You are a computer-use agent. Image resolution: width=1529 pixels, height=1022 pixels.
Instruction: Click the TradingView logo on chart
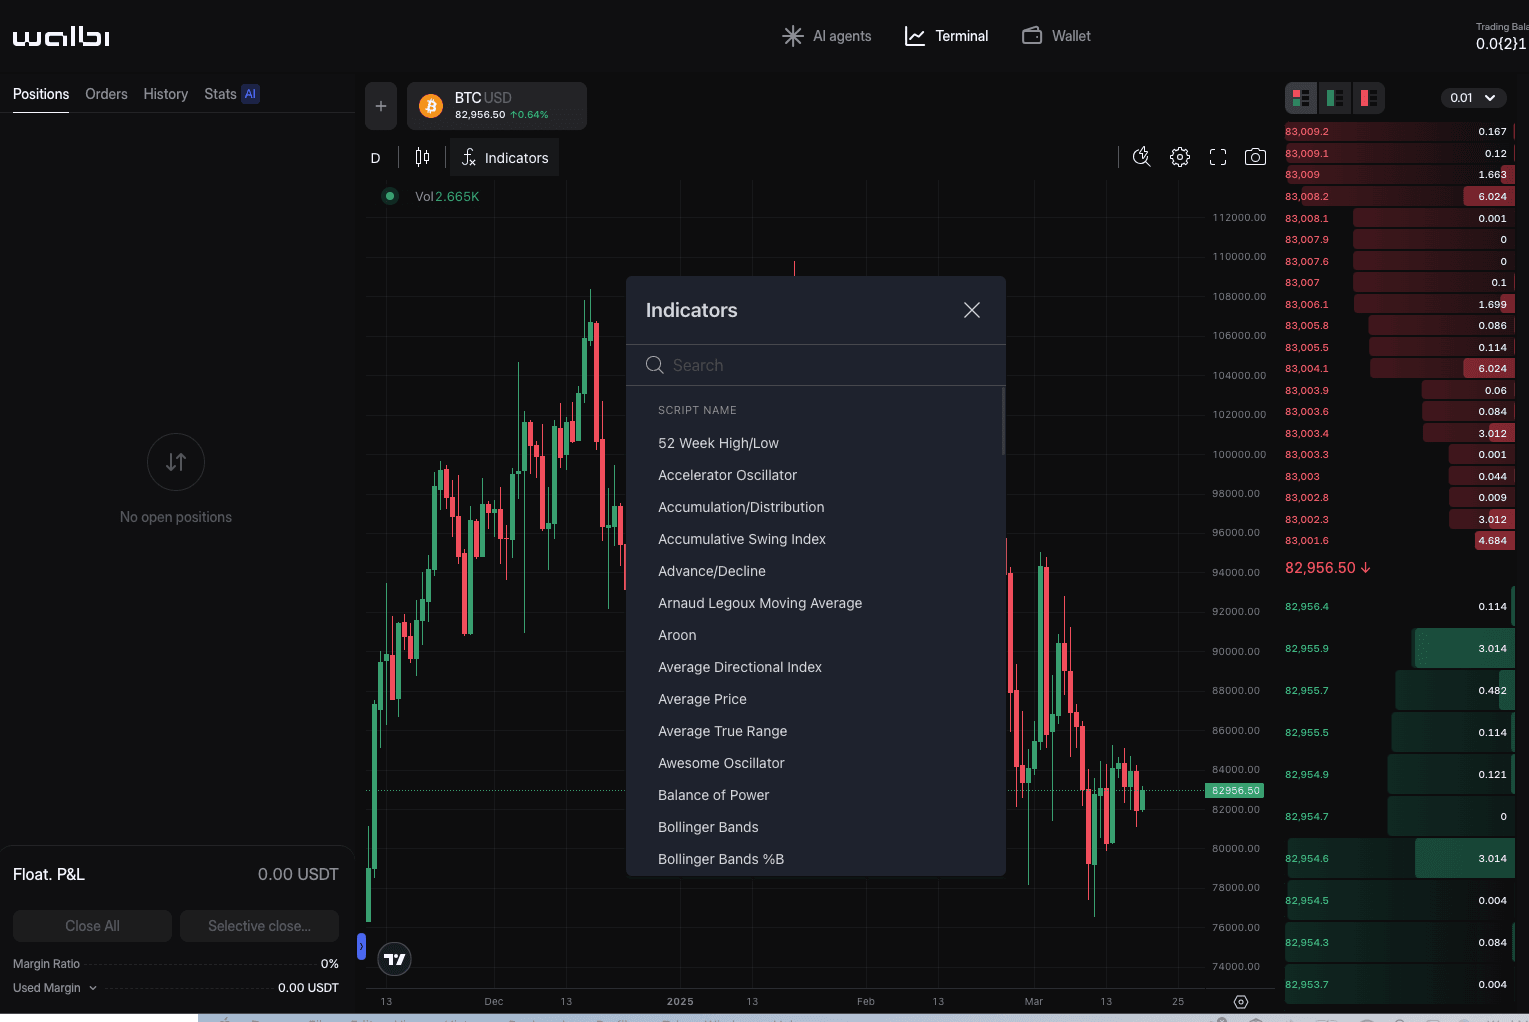(395, 959)
